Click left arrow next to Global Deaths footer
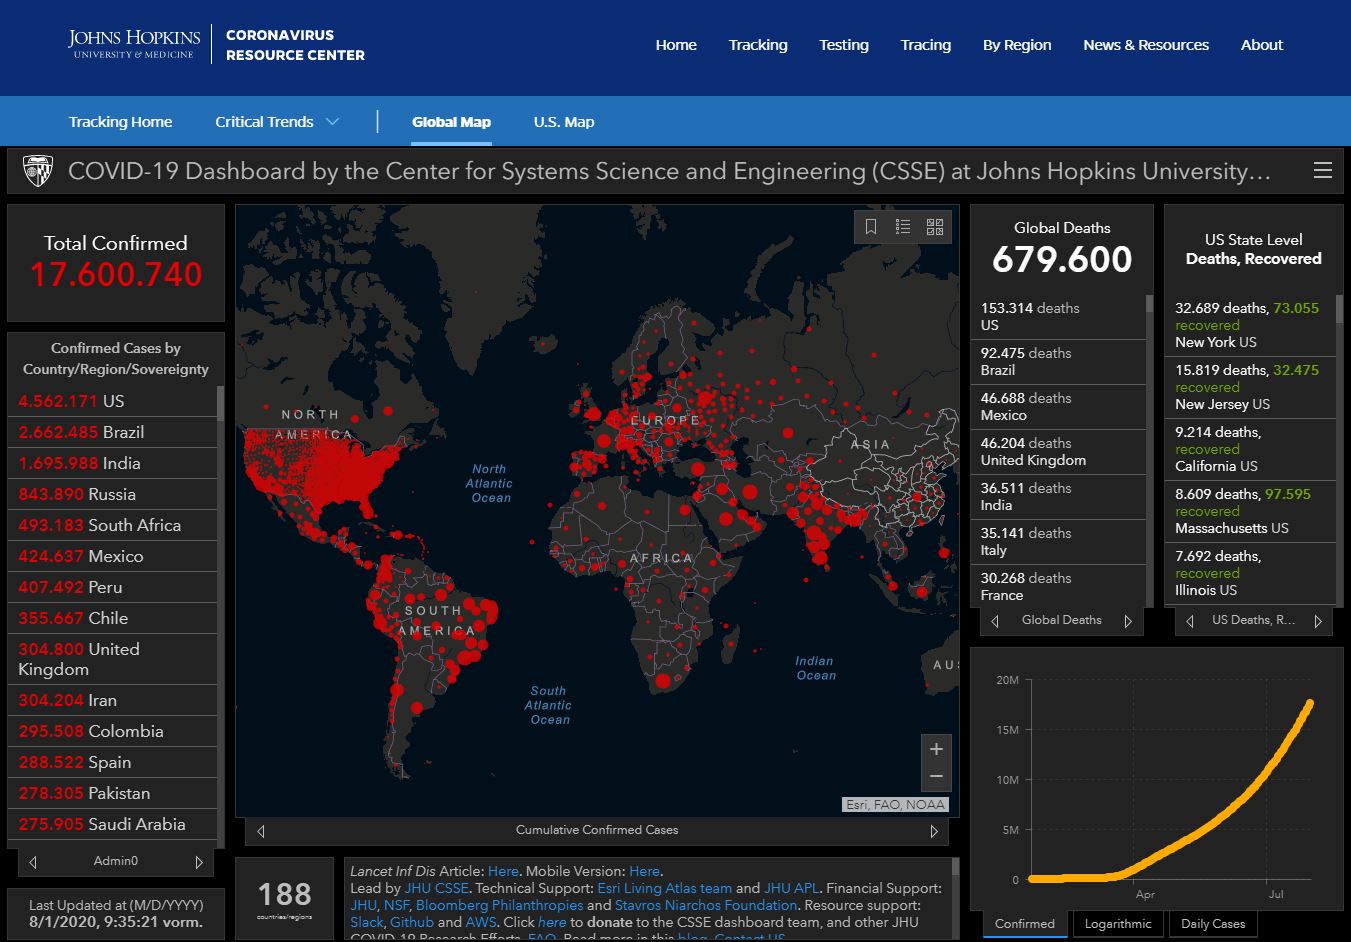 pyautogui.click(x=995, y=621)
